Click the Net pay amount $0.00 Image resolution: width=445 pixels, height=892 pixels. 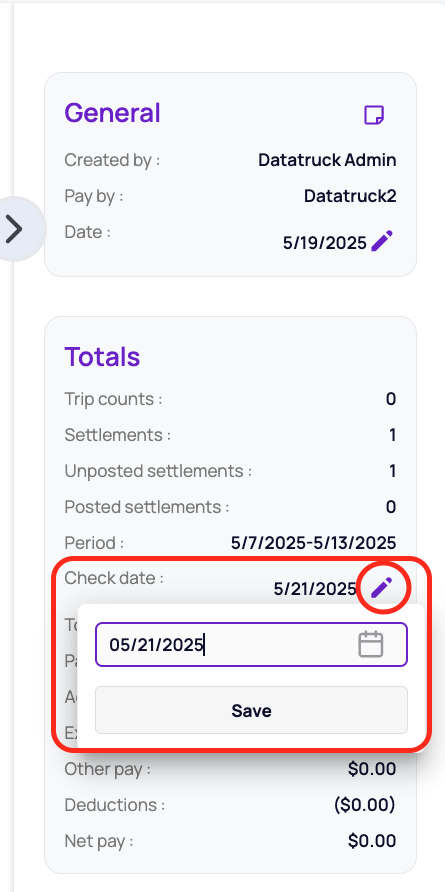(x=372, y=841)
